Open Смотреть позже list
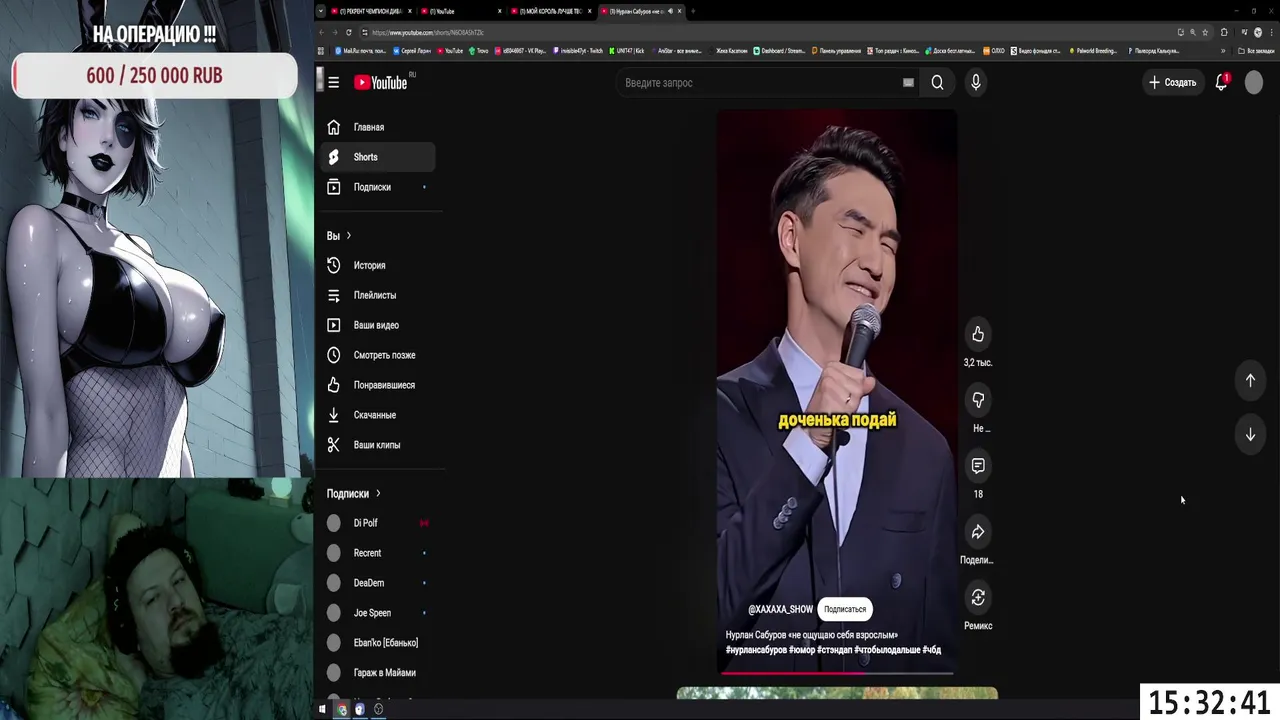The height and width of the screenshot is (720, 1280). tap(378, 355)
